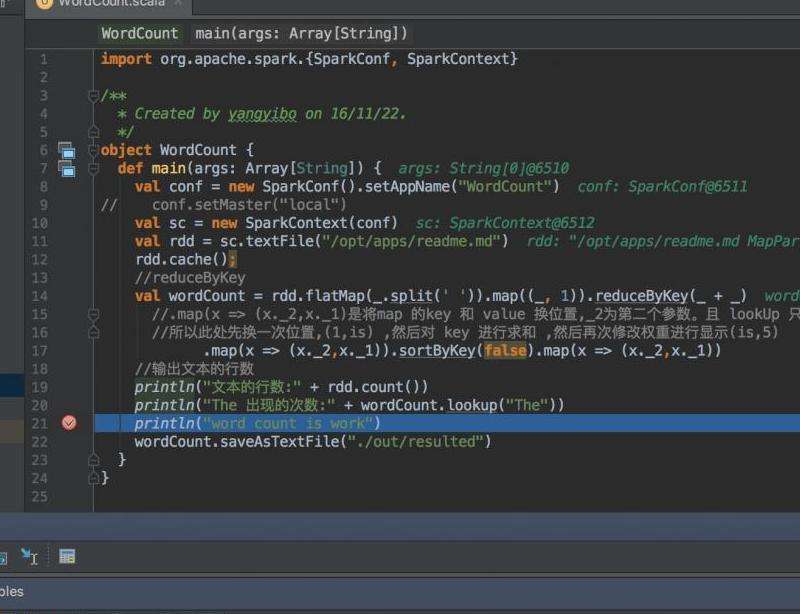Viewport: 800px width, 614px height.
Task: Fold the comment block starting at line 15
Action: [94, 314]
